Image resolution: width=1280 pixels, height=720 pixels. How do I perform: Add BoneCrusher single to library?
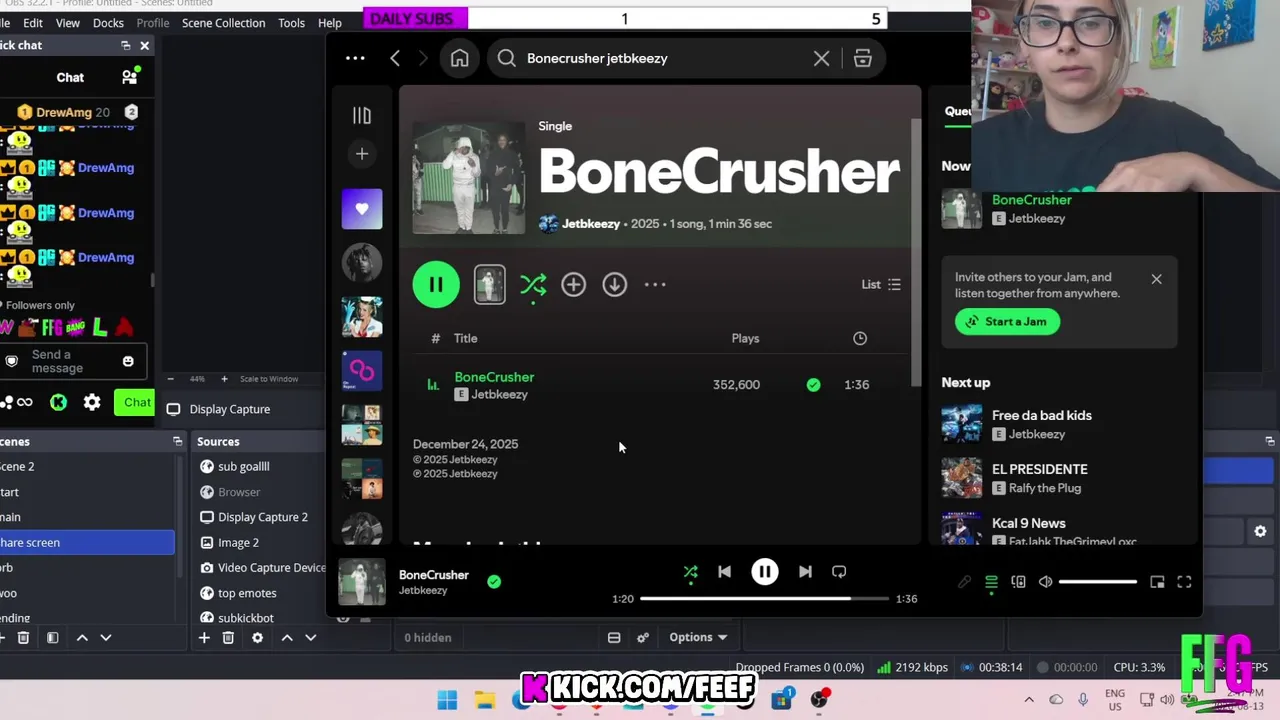click(x=573, y=285)
